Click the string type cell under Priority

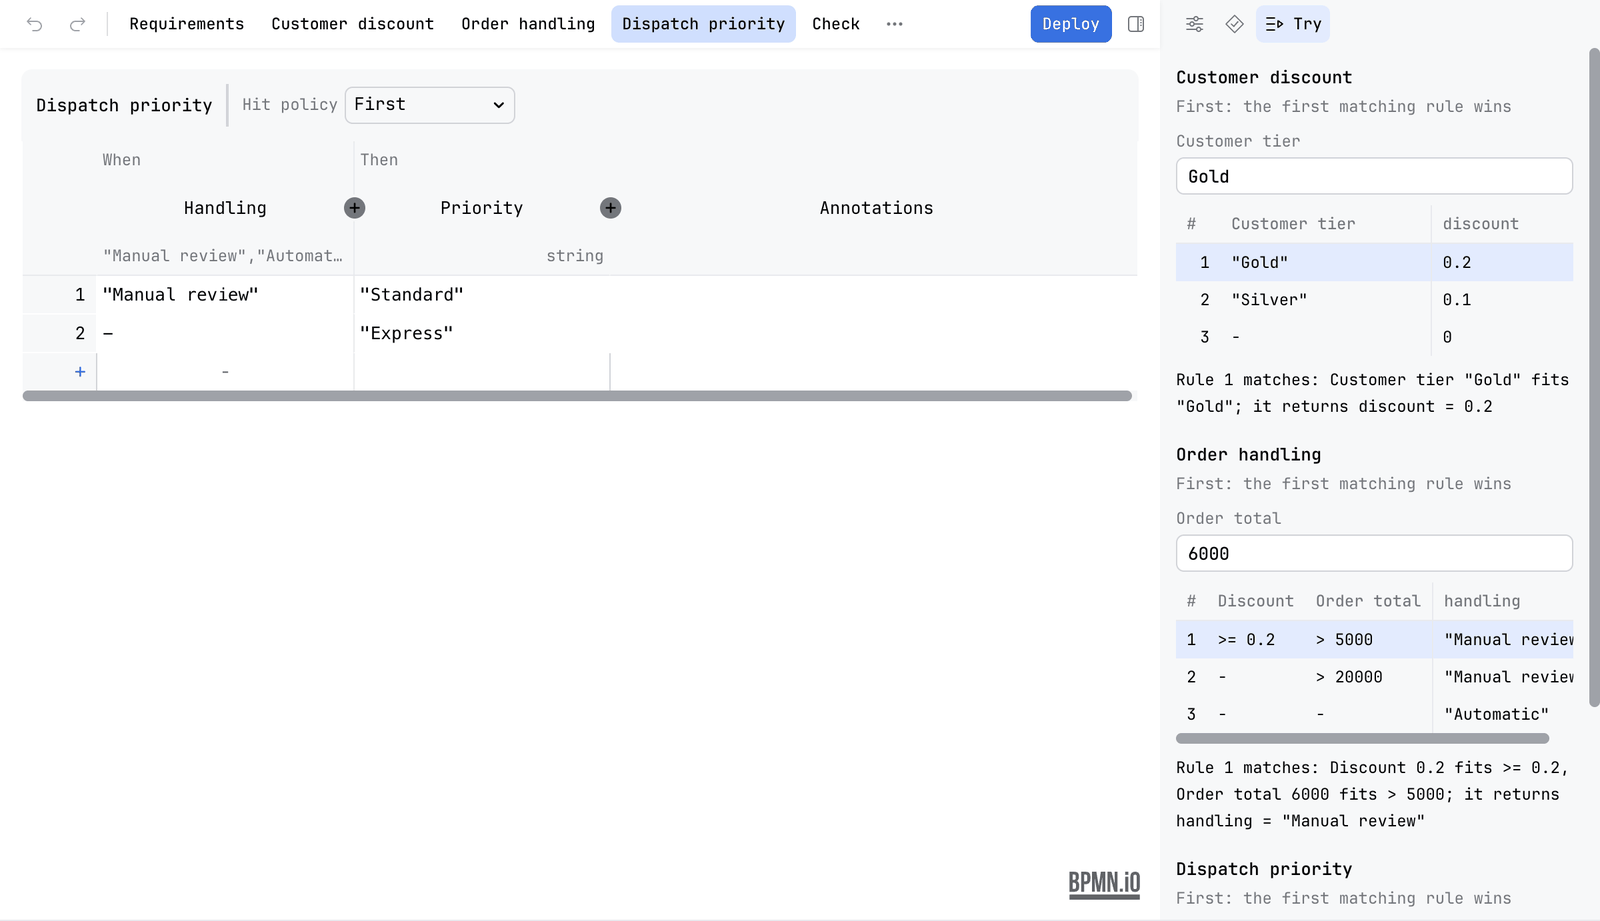pos(575,256)
